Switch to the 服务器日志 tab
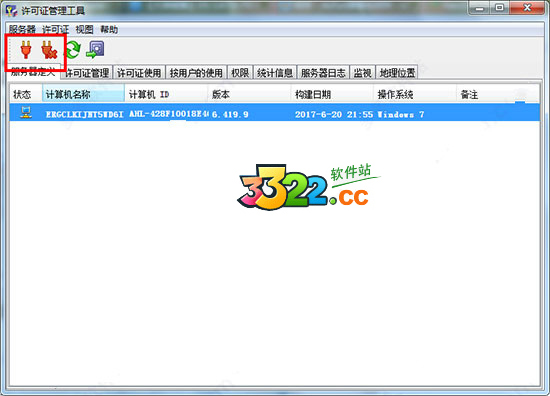The height and width of the screenshot is (396, 550). click(x=323, y=73)
